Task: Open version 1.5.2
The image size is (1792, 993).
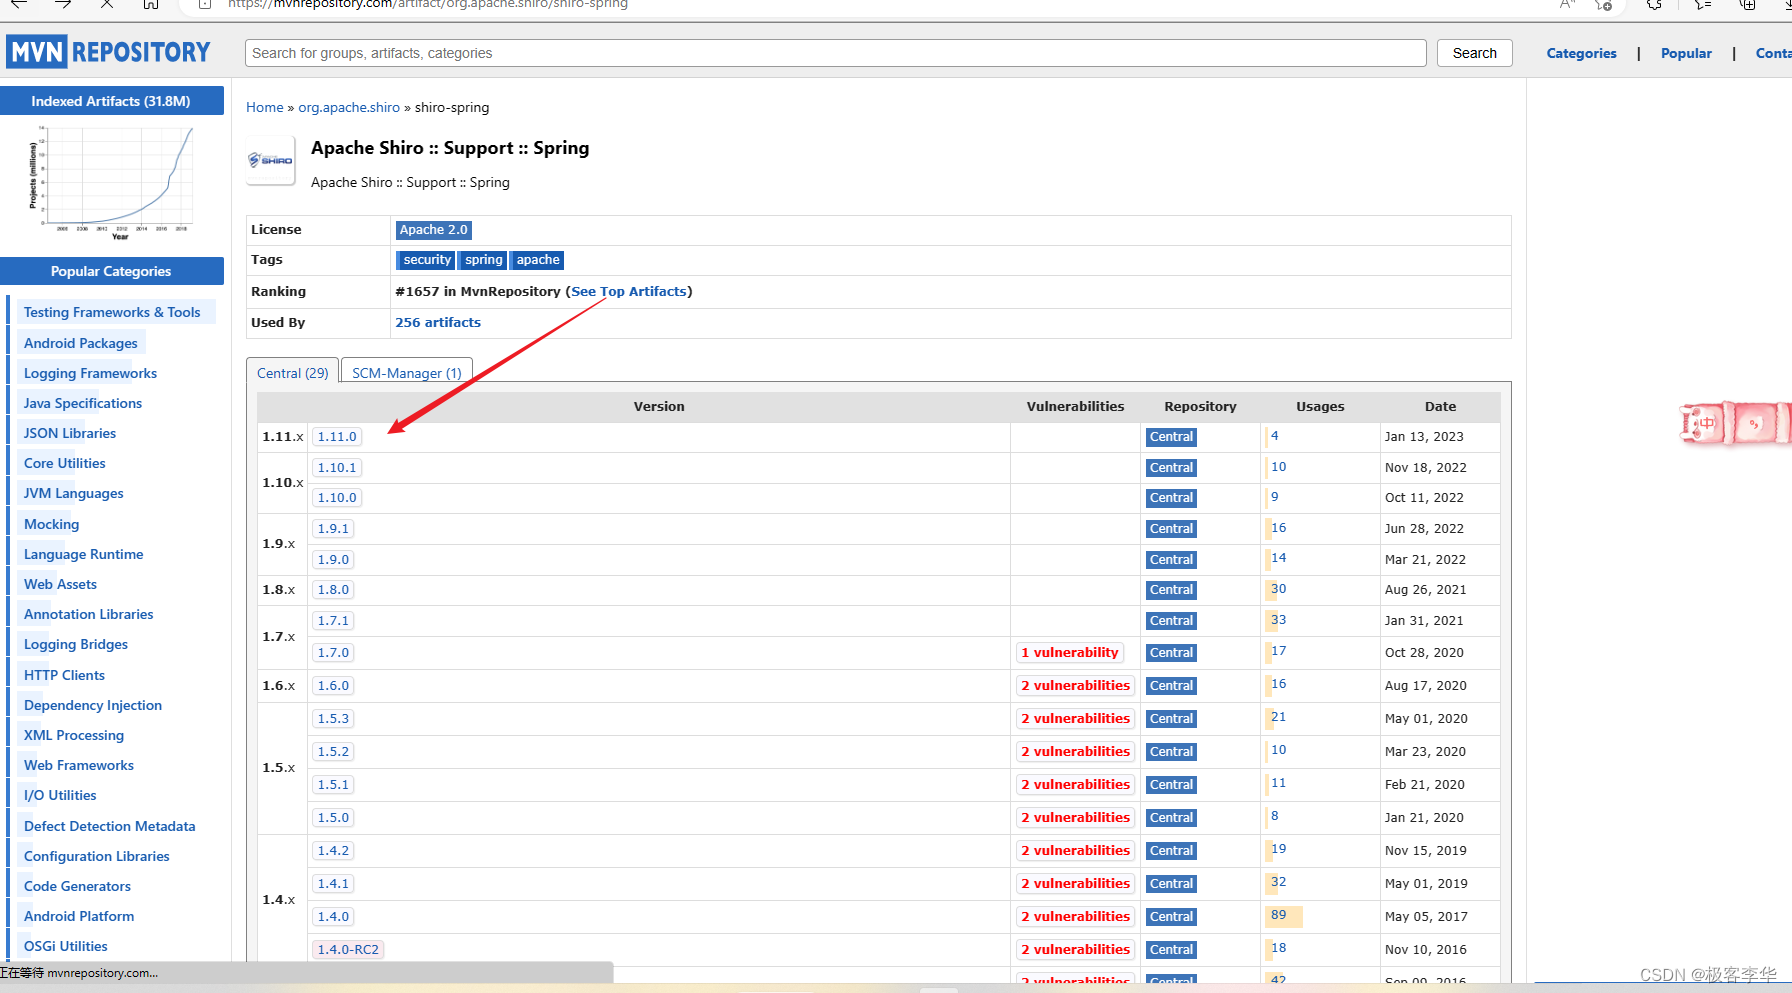Action: [x=333, y=752]
